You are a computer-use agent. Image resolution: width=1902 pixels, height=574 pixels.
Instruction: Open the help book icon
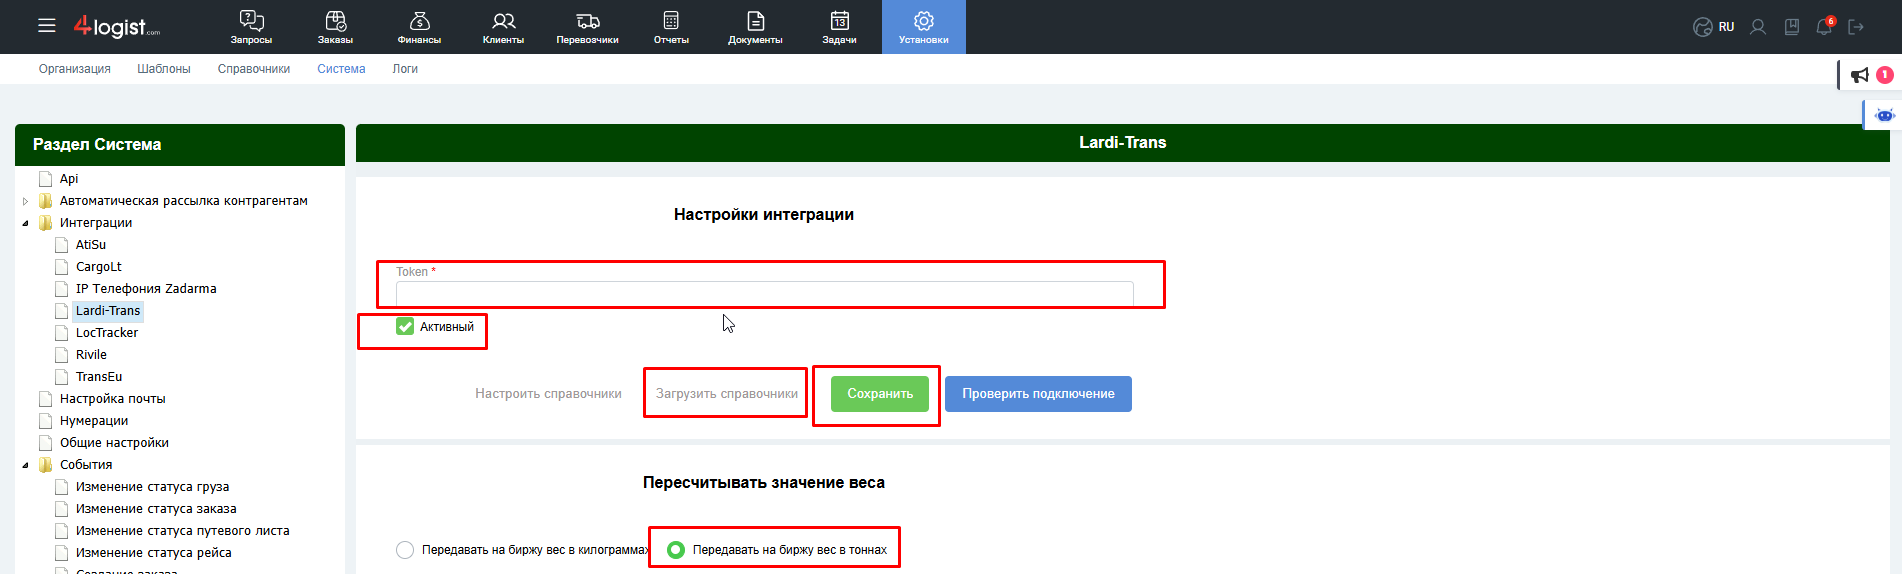pos(1792,27)
